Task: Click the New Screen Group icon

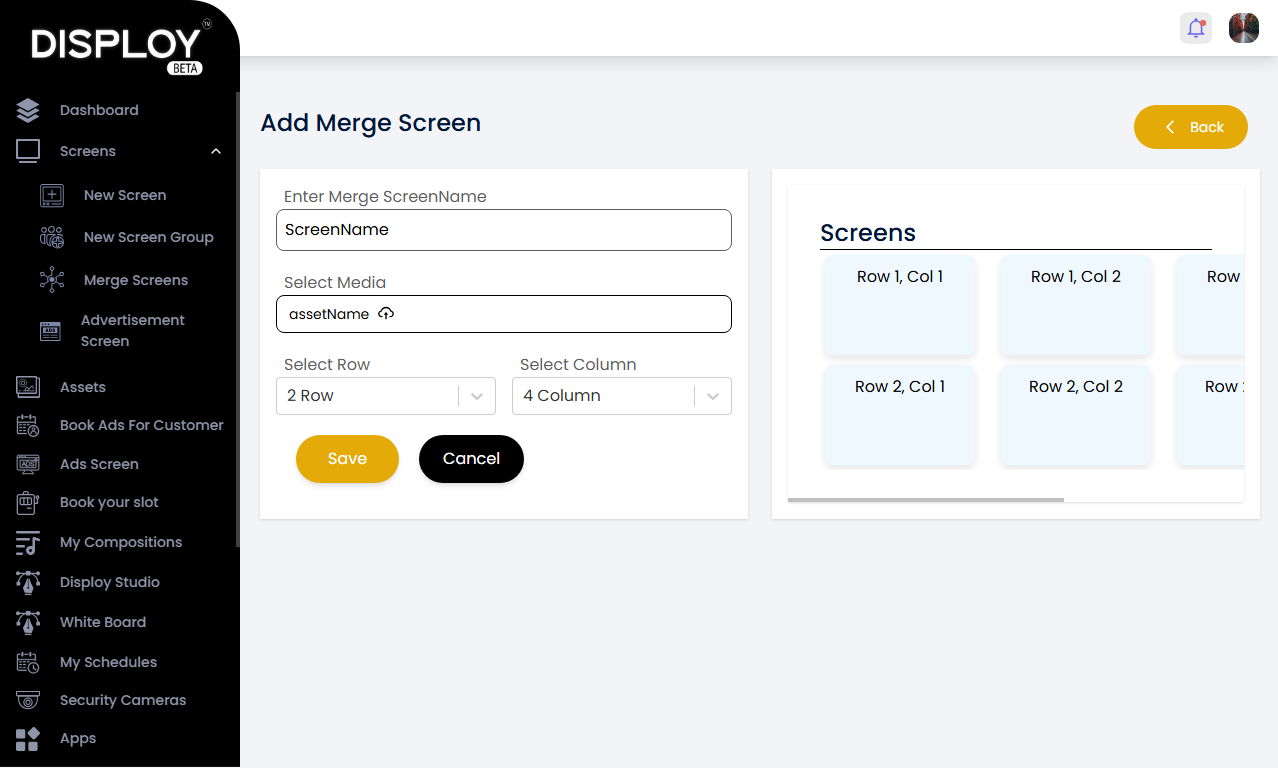Action: click(50, 237)
